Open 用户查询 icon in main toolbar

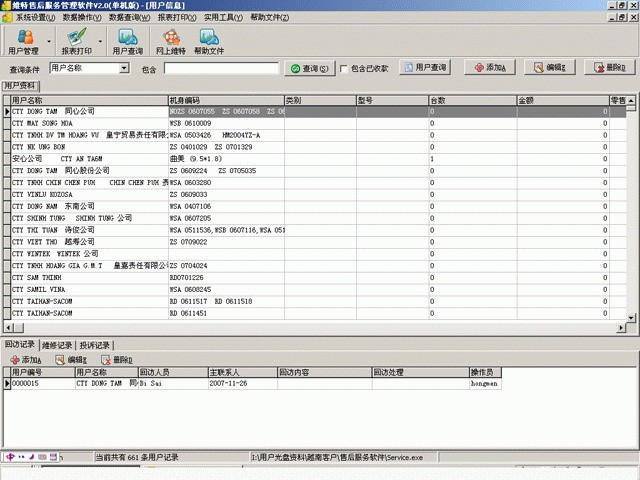click(x=127, y=42)
